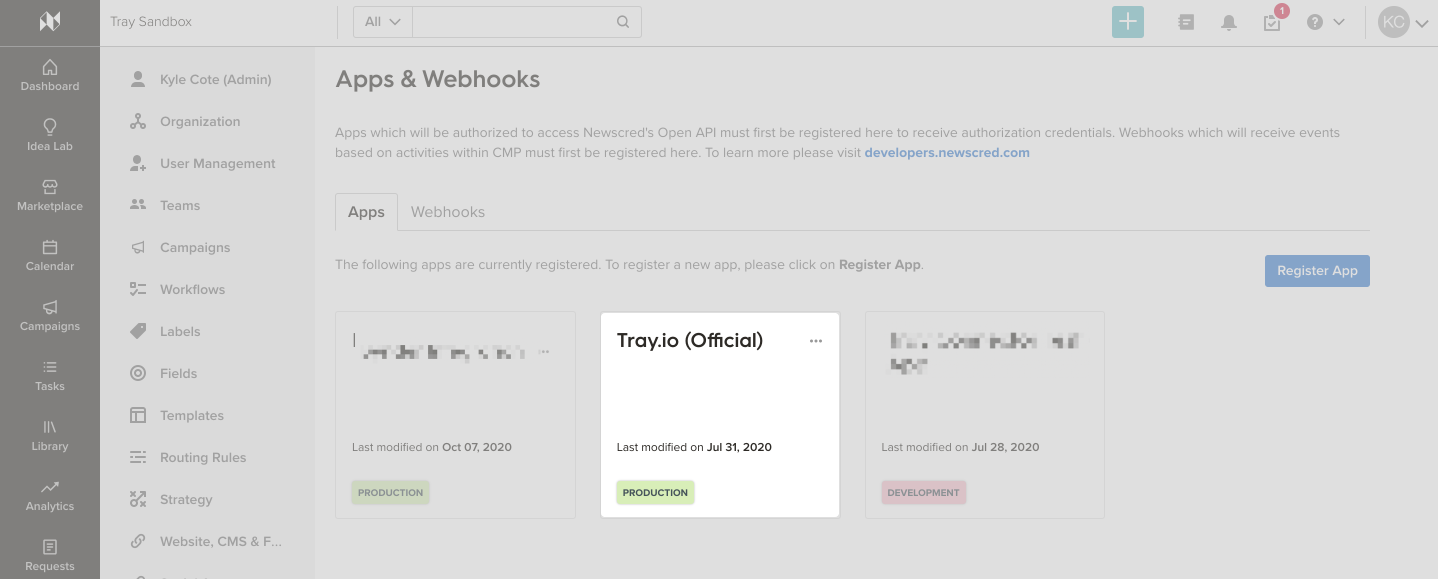Select the Idea Lab sidebar icon
This screenshot has width=1438, height=579.
pyautogui.click(x=49, y=136)
